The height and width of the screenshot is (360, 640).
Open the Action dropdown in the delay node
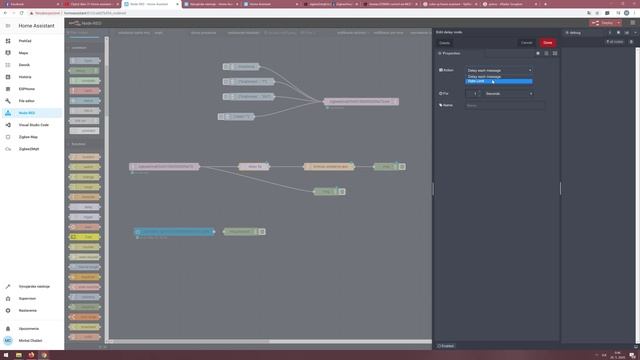[499, 70]
